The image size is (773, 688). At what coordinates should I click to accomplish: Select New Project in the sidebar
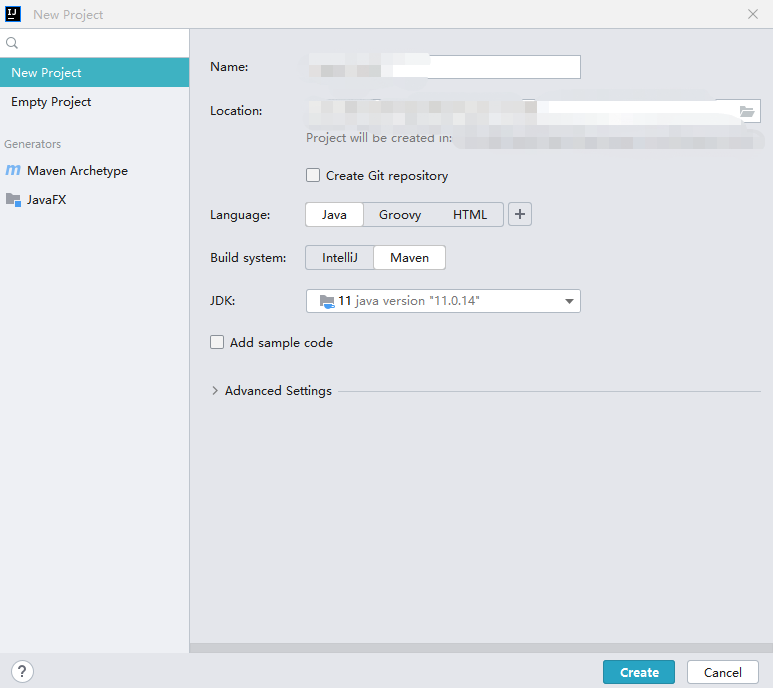coord(94,72)
